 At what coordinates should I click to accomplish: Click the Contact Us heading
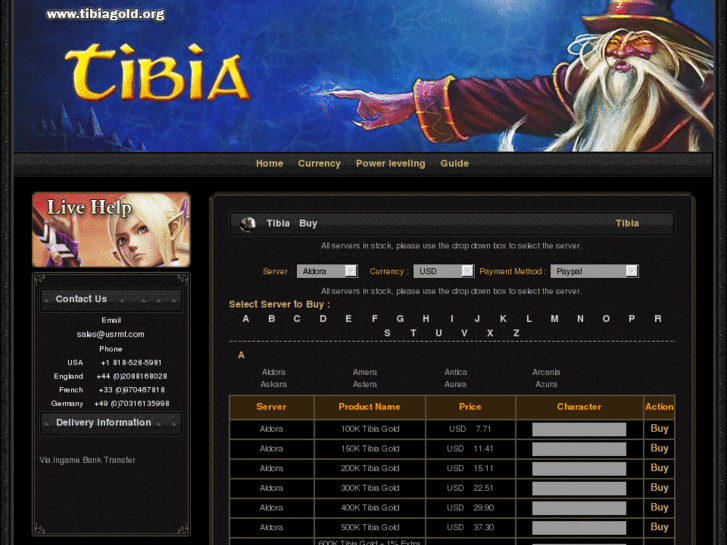click(81, 299)
